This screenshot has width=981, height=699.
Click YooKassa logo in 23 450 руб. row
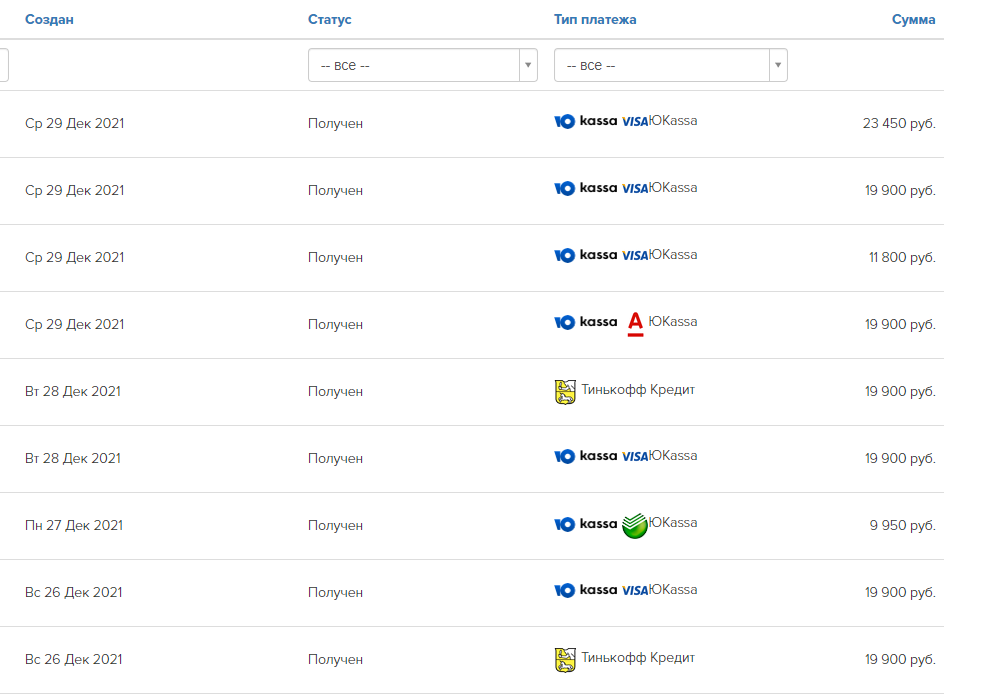pyautogui.click(x=585, y=122)
